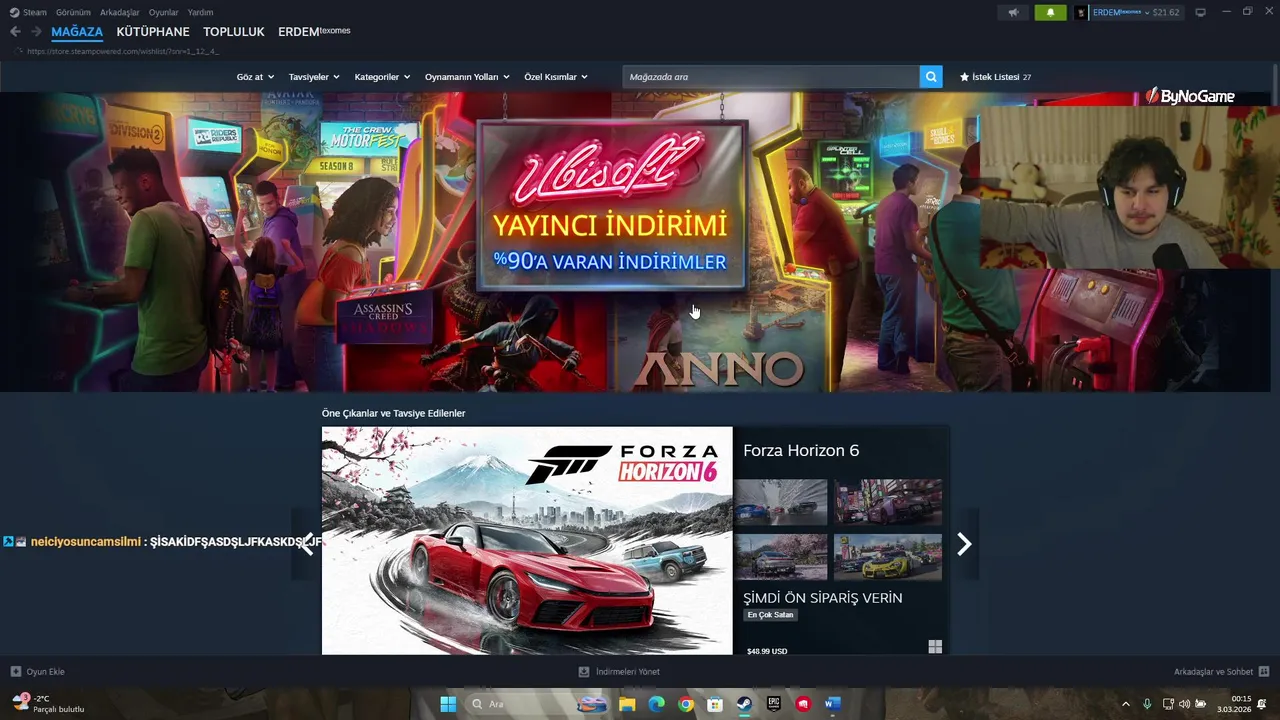Click the store URL text under the tabs
This screenshot has height=720, width=1280.
123,51
